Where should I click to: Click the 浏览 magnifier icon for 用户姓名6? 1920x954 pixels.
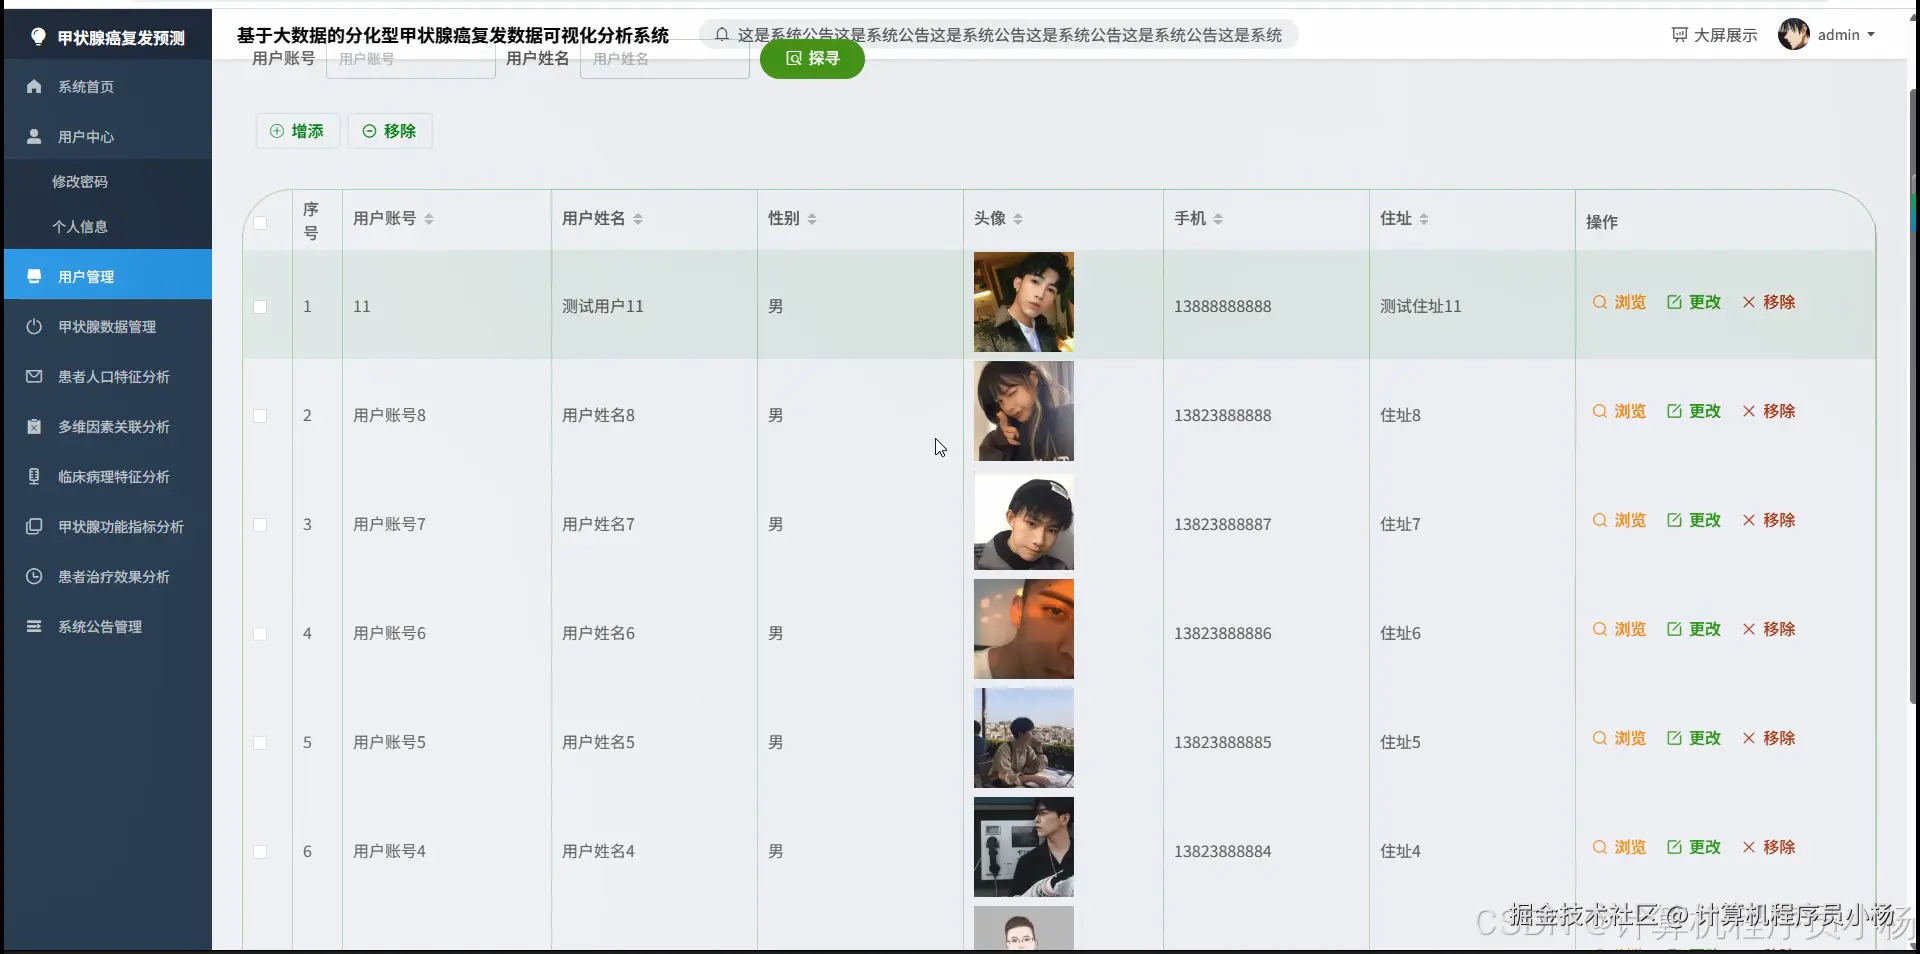[x=1600, y=629]
